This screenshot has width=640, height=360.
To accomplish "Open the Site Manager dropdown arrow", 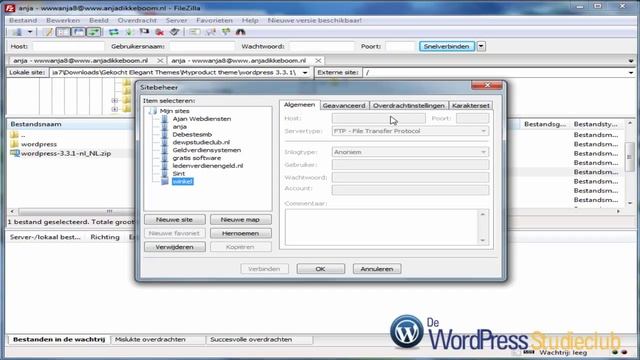I will click(x=30, y=32).
